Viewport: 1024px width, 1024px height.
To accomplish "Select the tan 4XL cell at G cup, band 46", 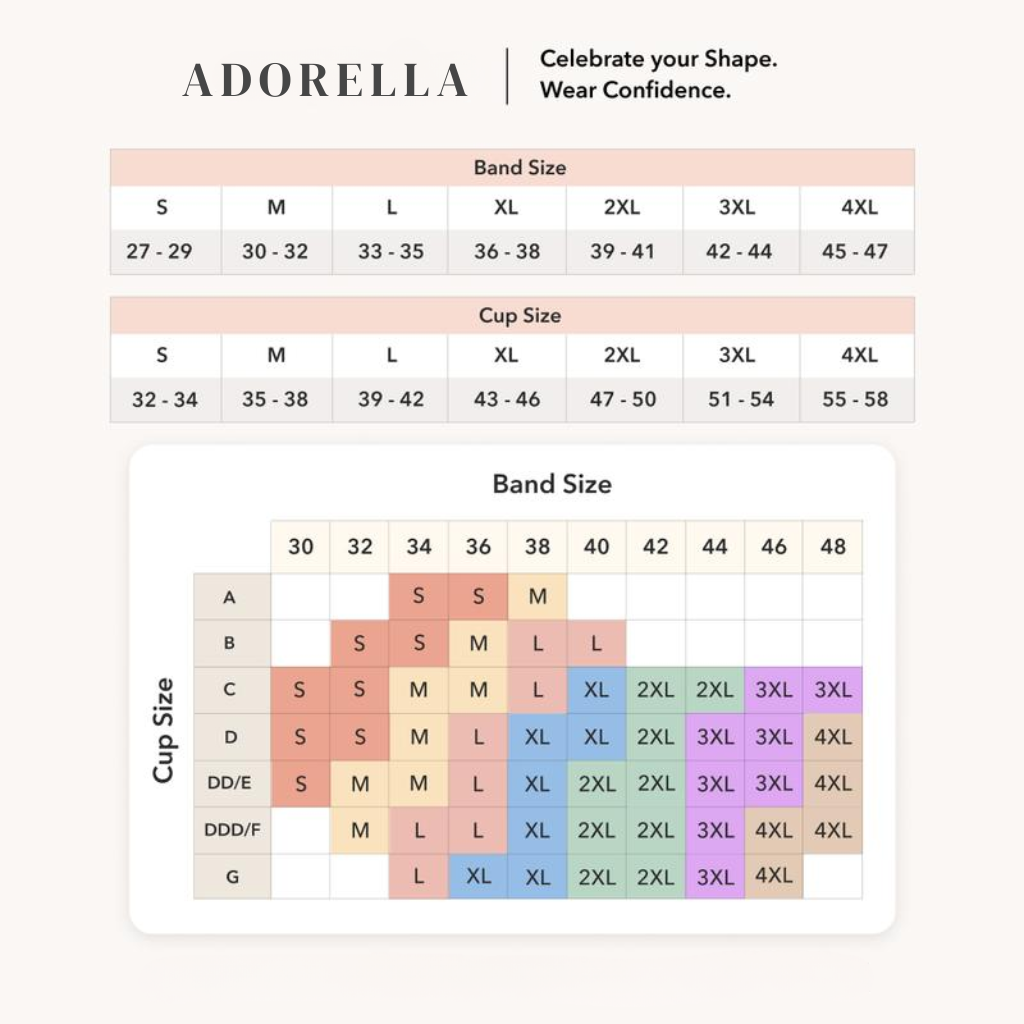I will pos(774,876).
